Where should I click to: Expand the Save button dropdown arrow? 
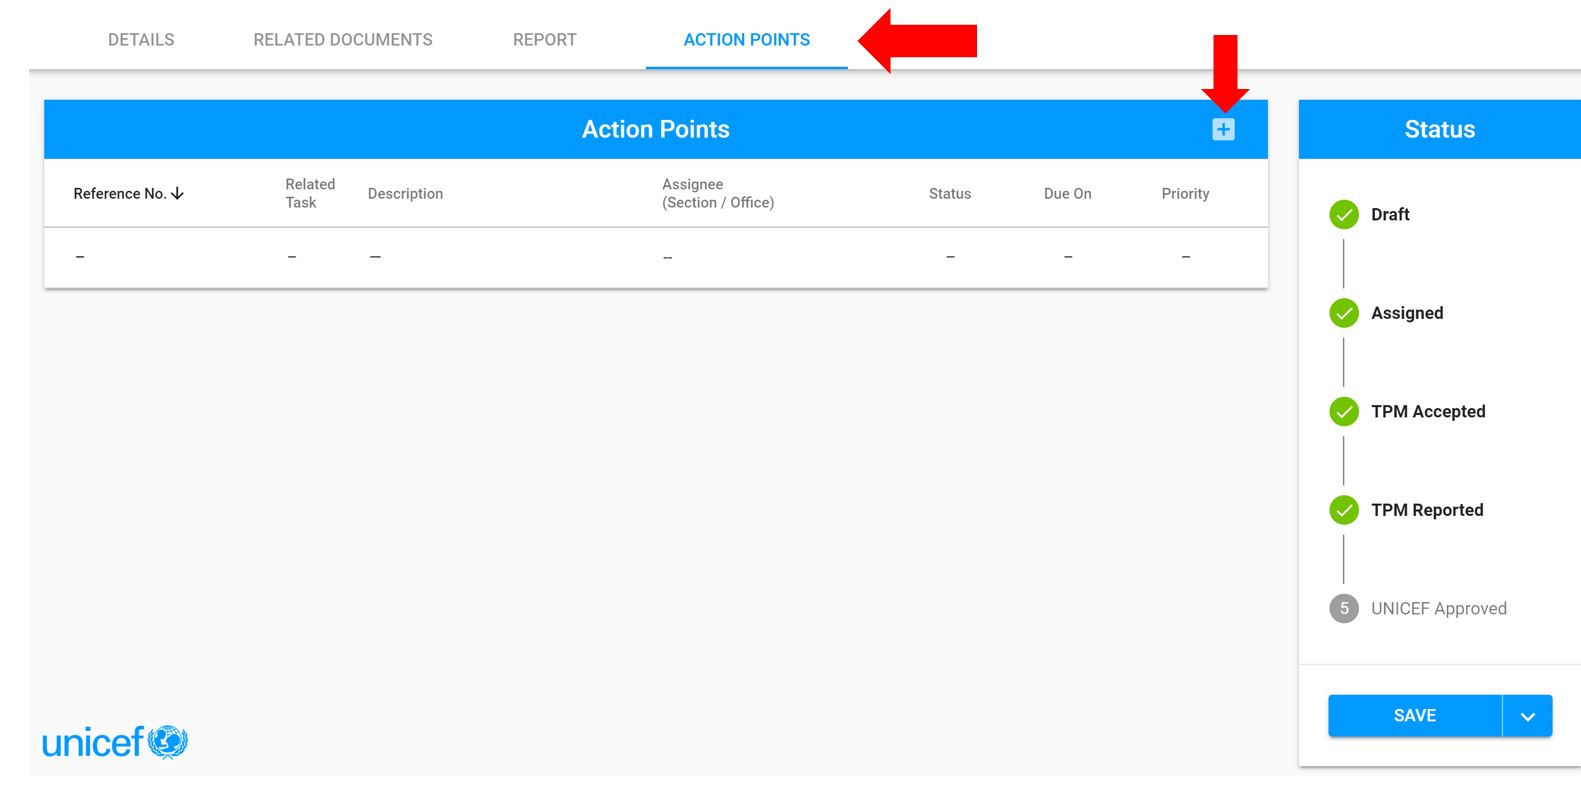coord(1527,716)
